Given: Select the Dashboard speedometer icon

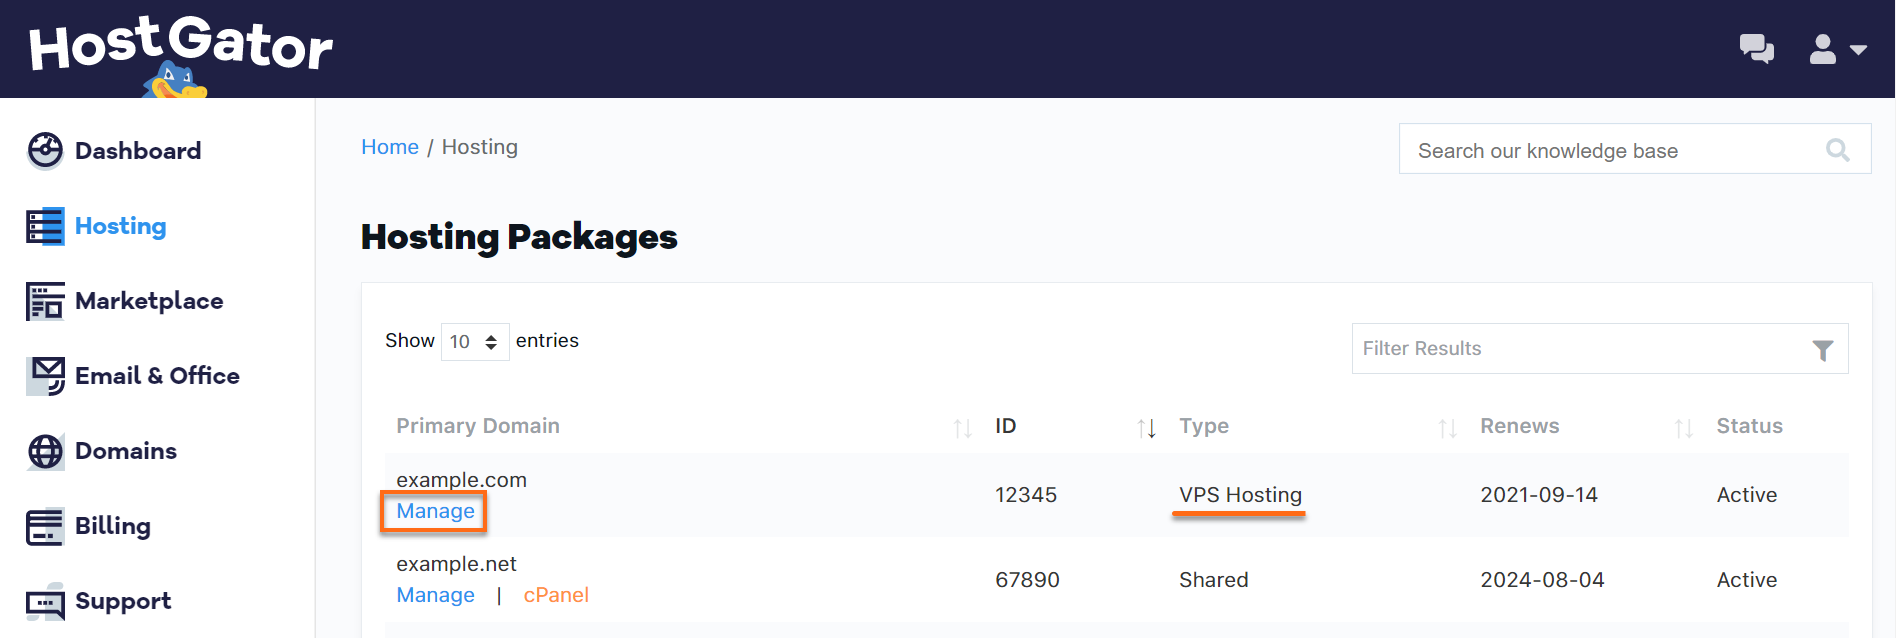Looking at the screenshot, I should tap(45, 150).
